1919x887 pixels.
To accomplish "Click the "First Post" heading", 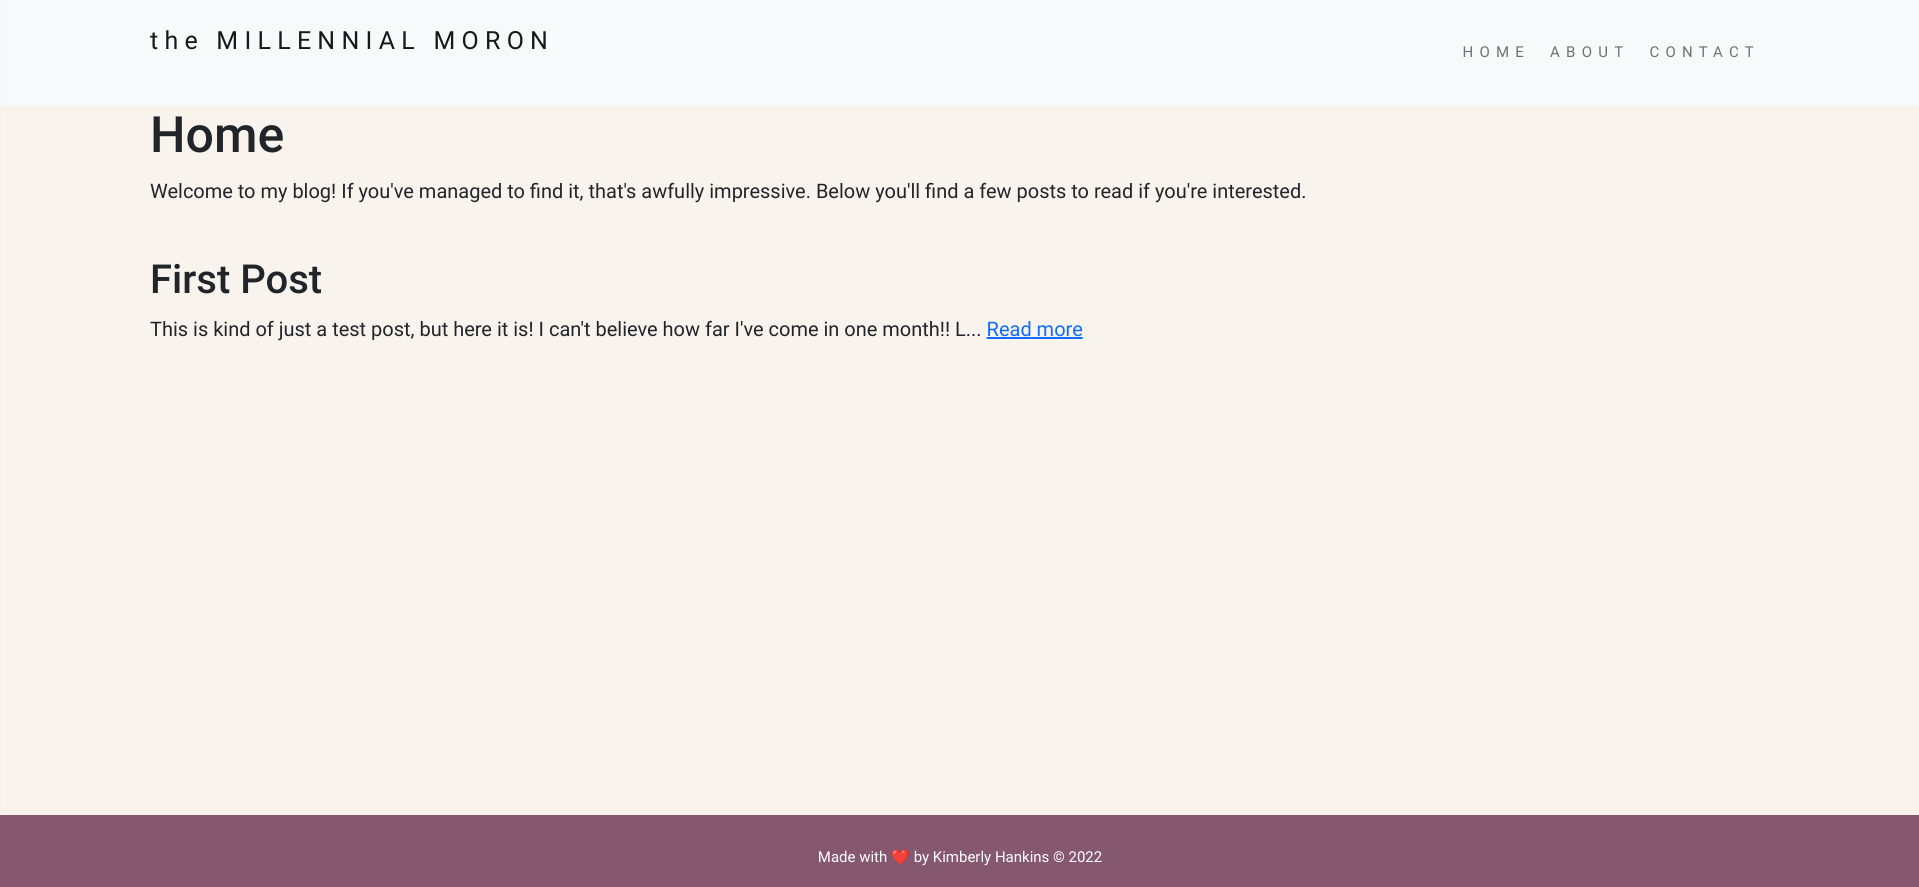I will 236,280.
